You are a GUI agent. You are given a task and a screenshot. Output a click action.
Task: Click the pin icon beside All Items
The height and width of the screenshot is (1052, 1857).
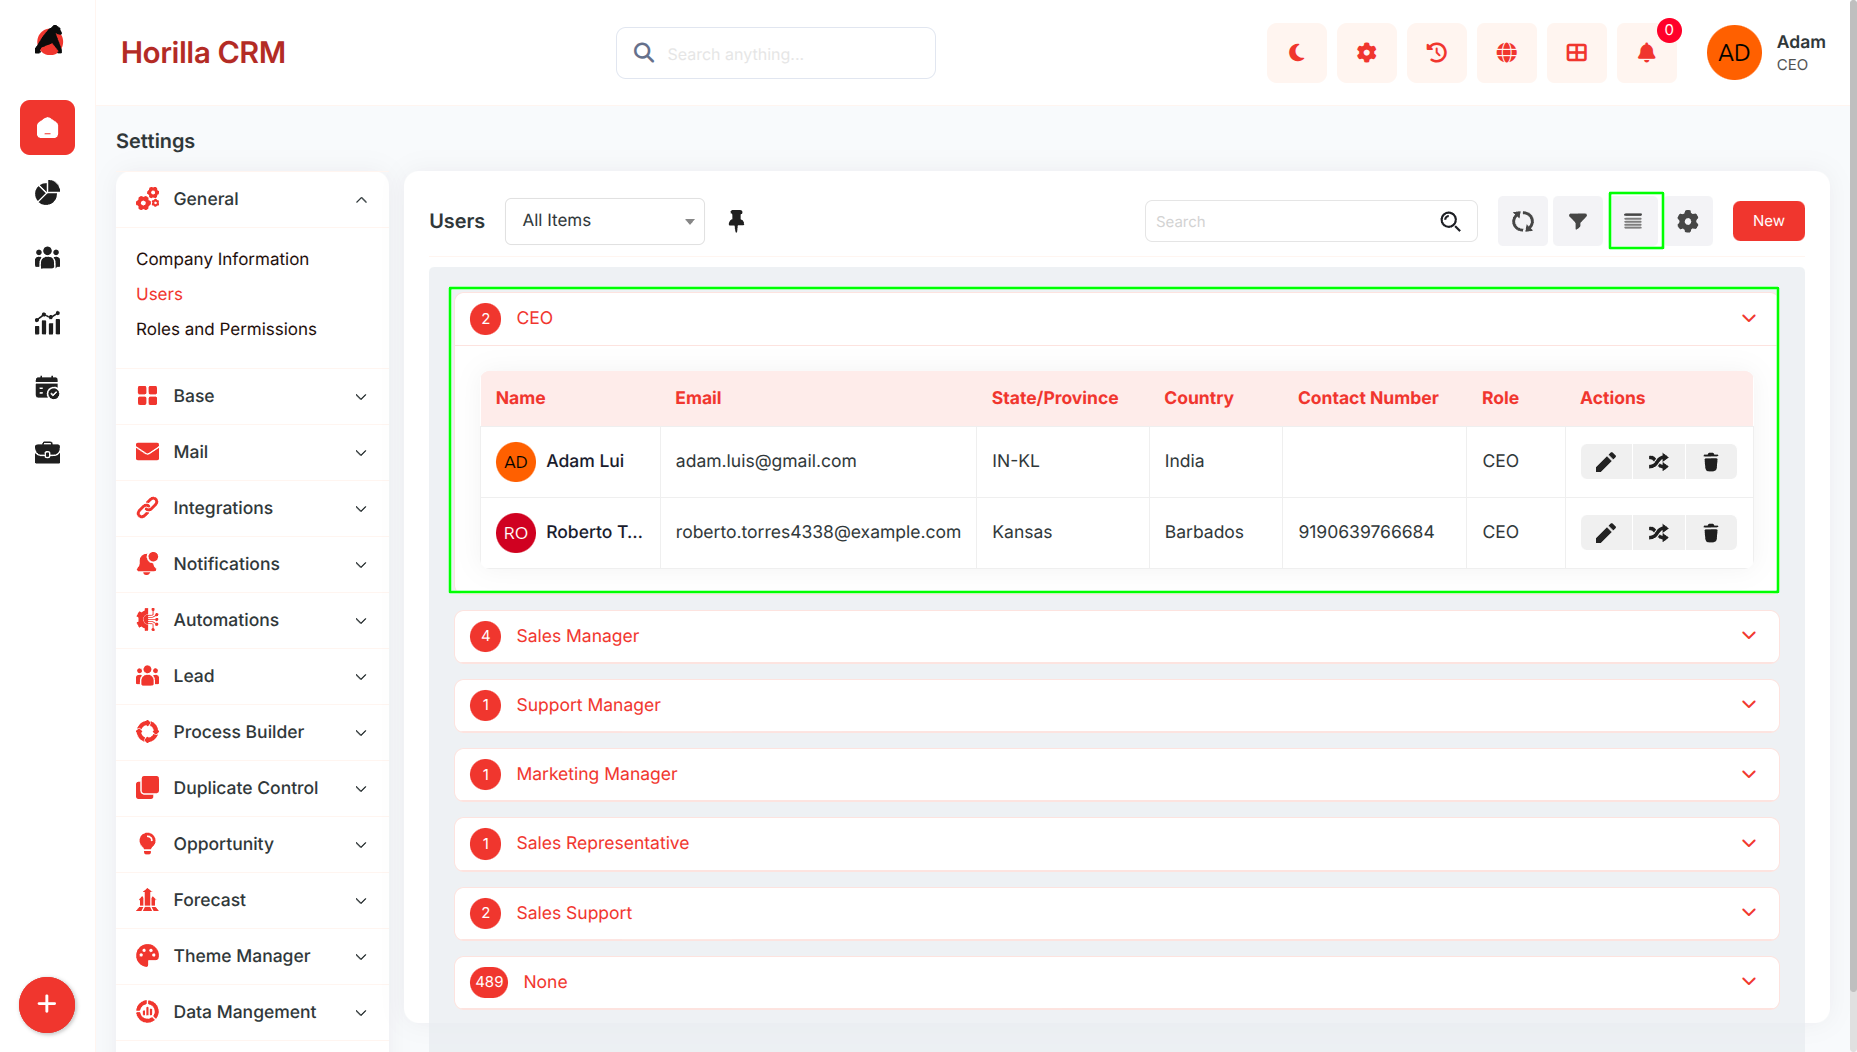(x=736, y=221)
